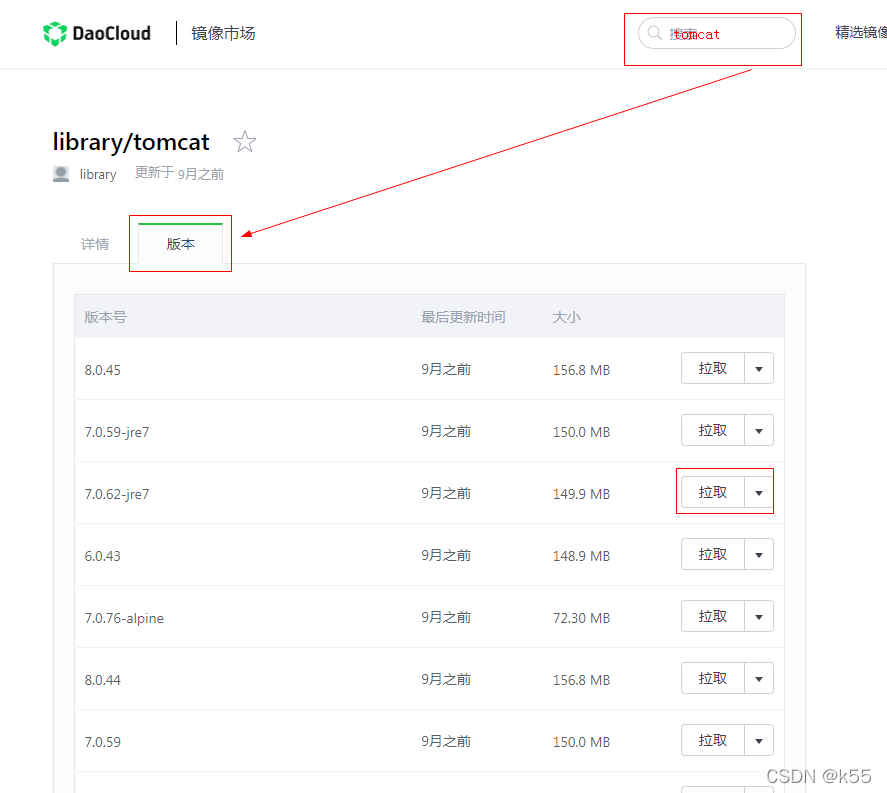Viewport: 887px width, 793px height.
Task: Select the 版本 tab
Action: [180, 244]
